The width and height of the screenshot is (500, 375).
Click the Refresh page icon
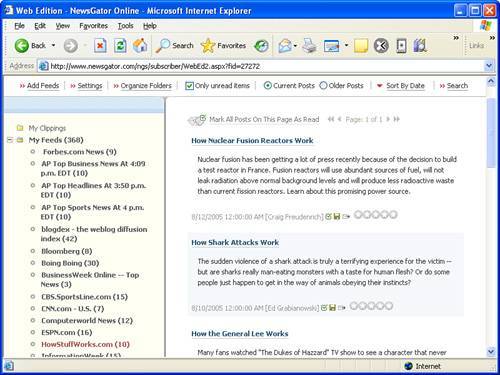click(x=120, y=46)
